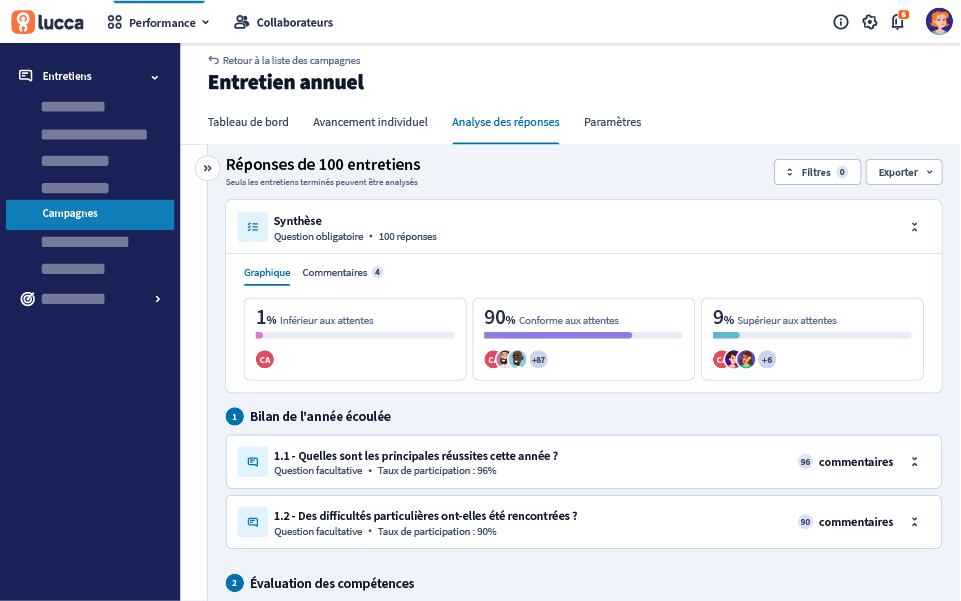Click the 90% Conforme aux attentes card

pyautogui.click(x=583, y=339)
